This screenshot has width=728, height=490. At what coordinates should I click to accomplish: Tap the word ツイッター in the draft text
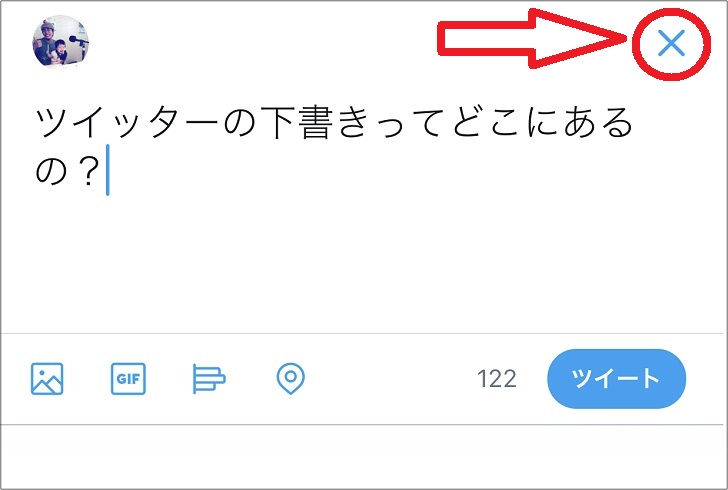click(126, 123)
